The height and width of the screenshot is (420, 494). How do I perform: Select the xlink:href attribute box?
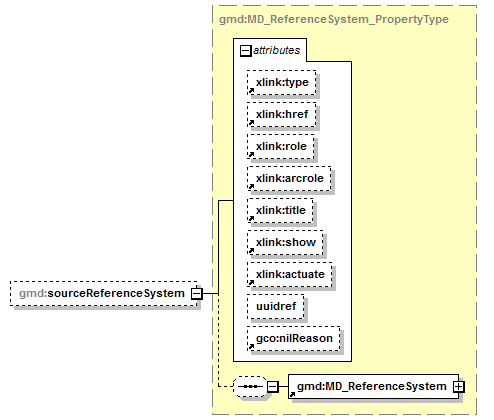coord(282,114)
